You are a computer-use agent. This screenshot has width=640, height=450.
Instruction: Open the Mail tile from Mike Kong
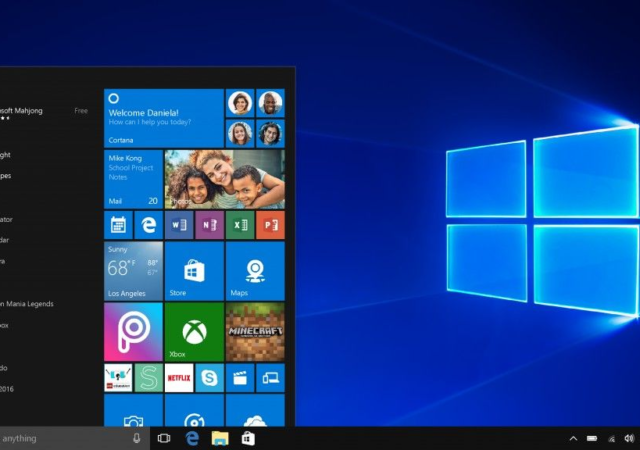click(x=133, y=179)
